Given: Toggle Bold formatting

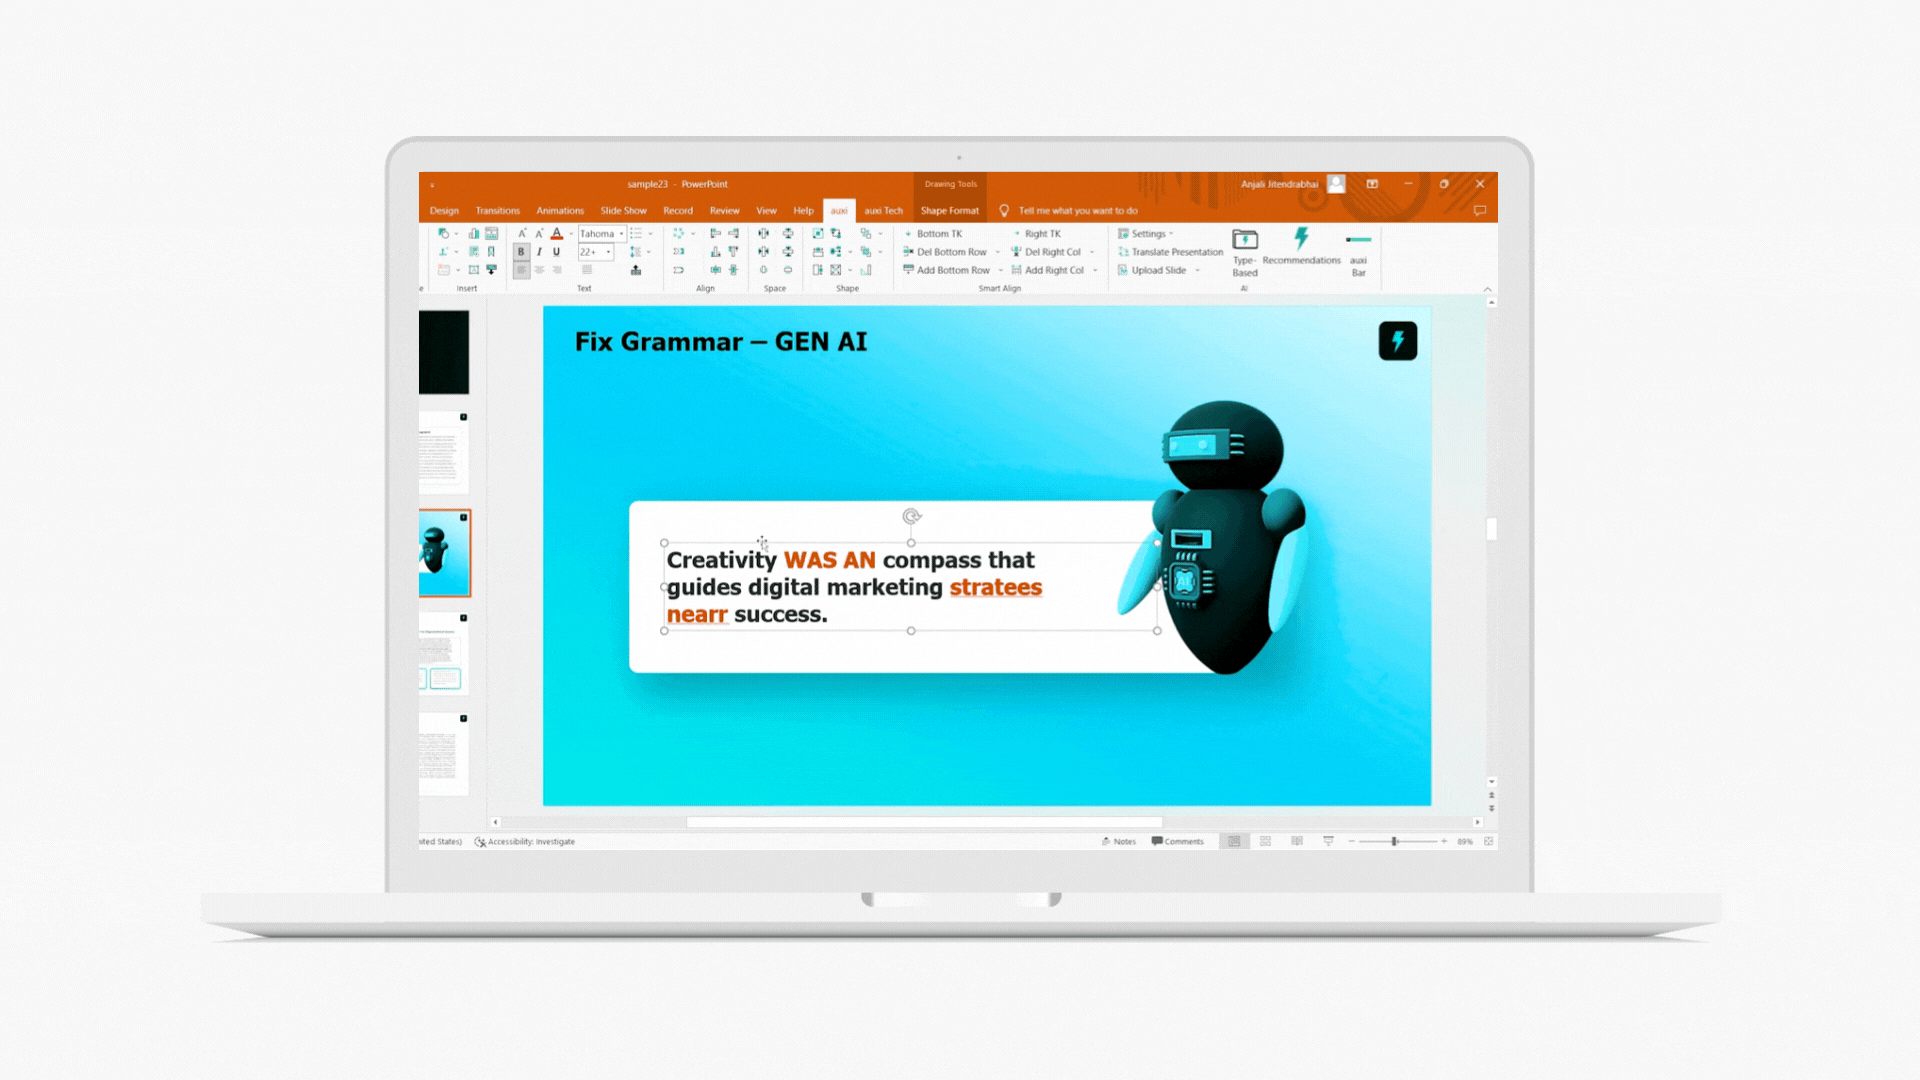Looking at the screenshot, I should [521, 252].
